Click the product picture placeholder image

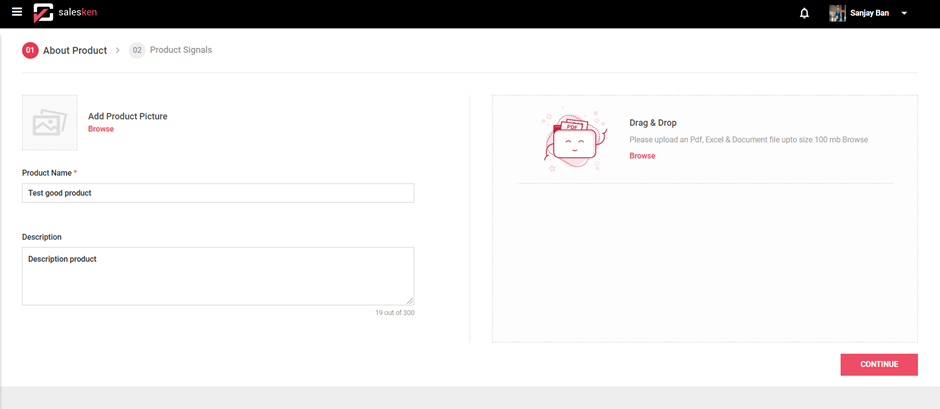click(50, 122)
